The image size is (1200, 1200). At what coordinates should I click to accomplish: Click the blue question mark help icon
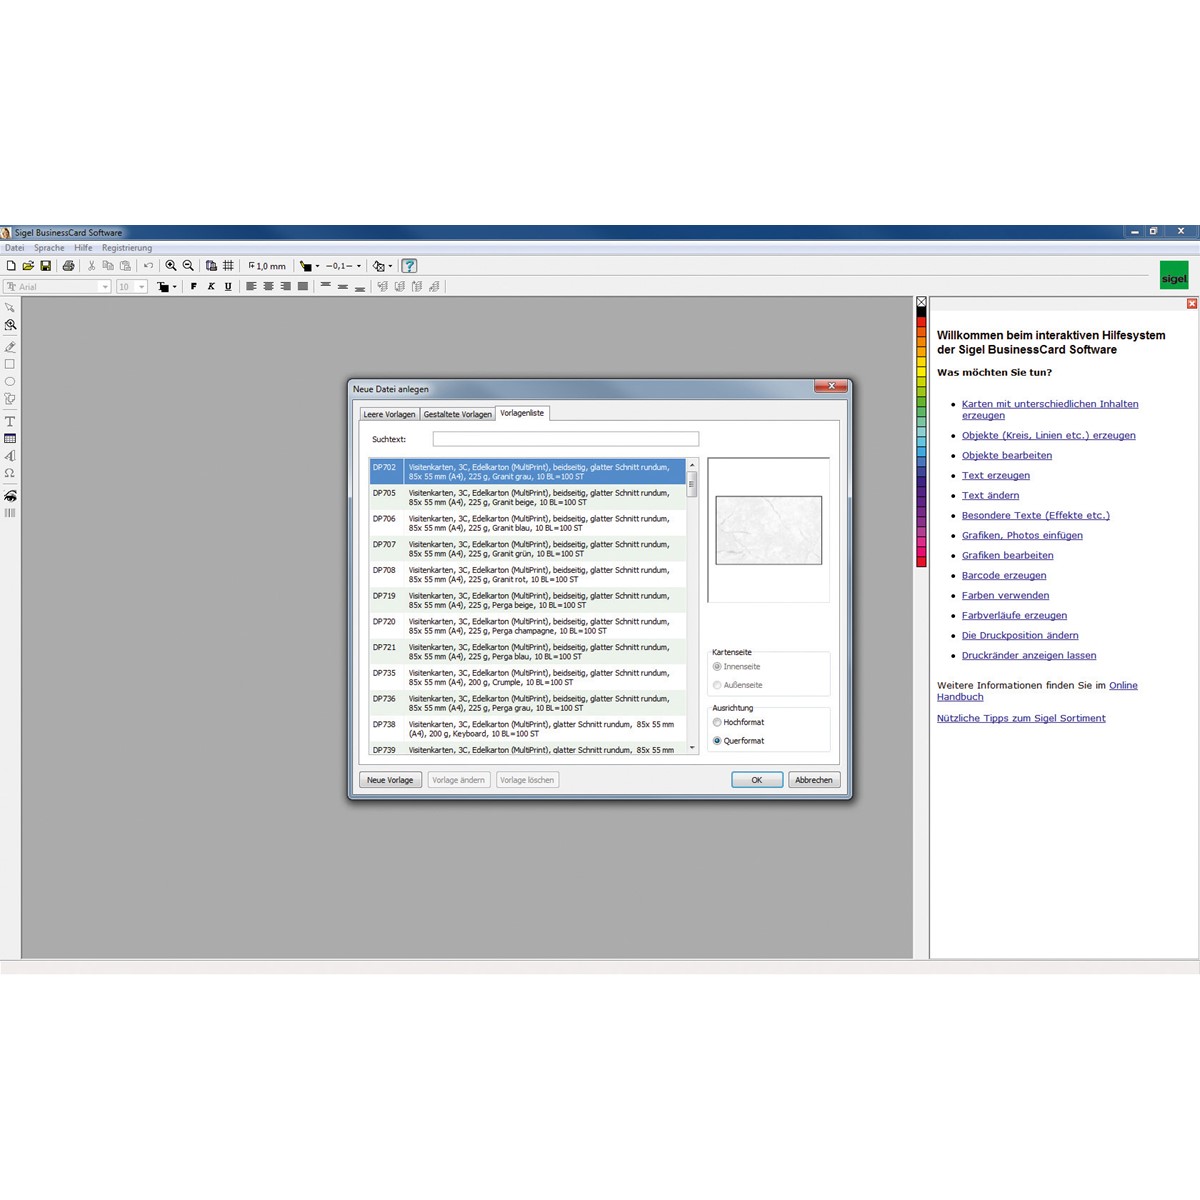409,266
